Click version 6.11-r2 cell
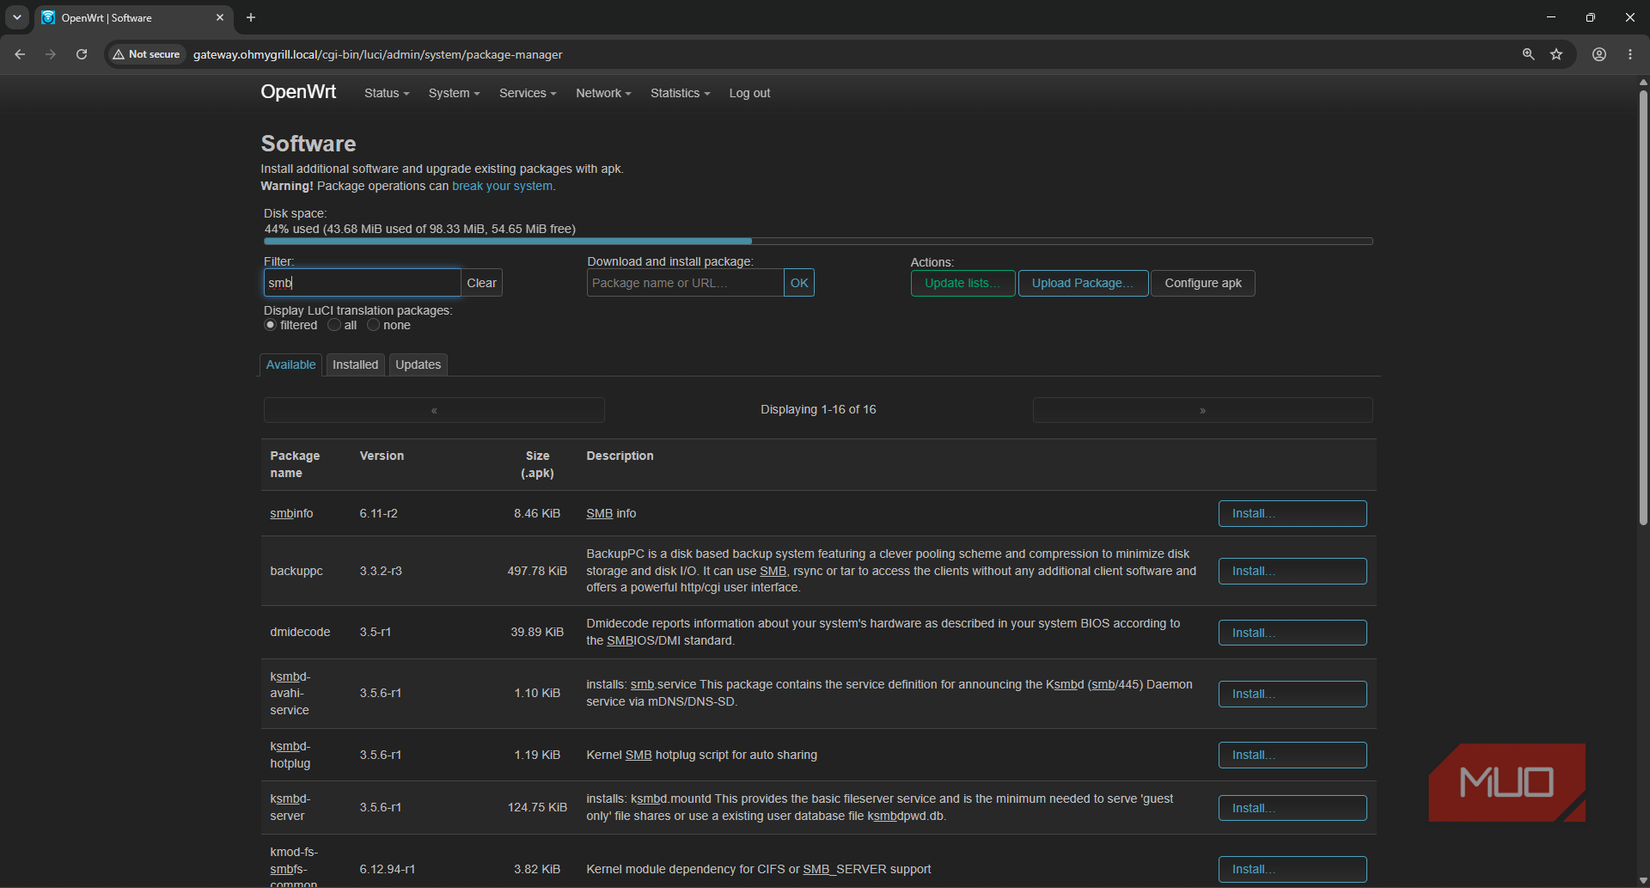This screenshot has height=888, width=1650. click(378, 514)
